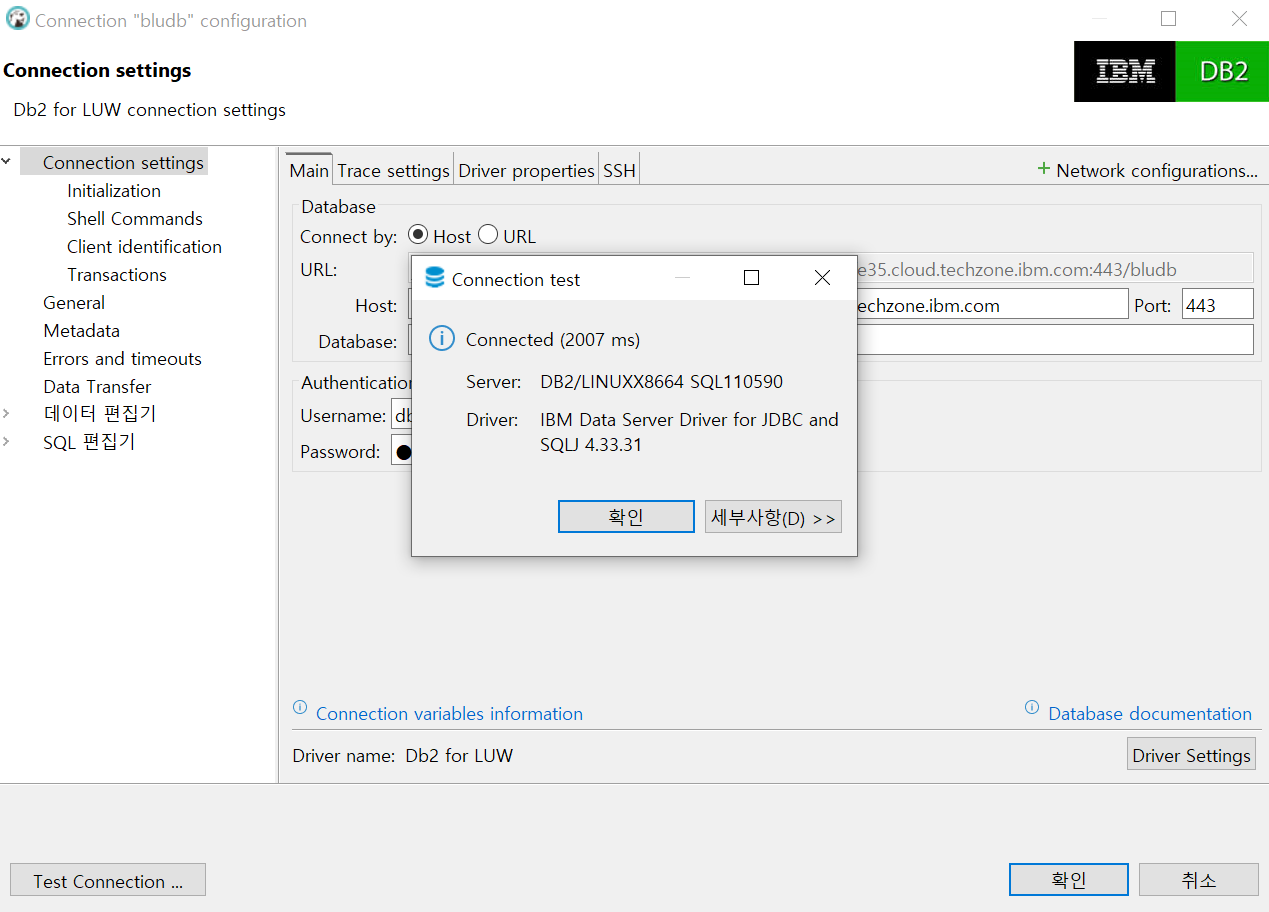The height and width of the screenshot is (912, 1269).
Task: Expand the SQL 편집기 tree node
Action: 7,441
